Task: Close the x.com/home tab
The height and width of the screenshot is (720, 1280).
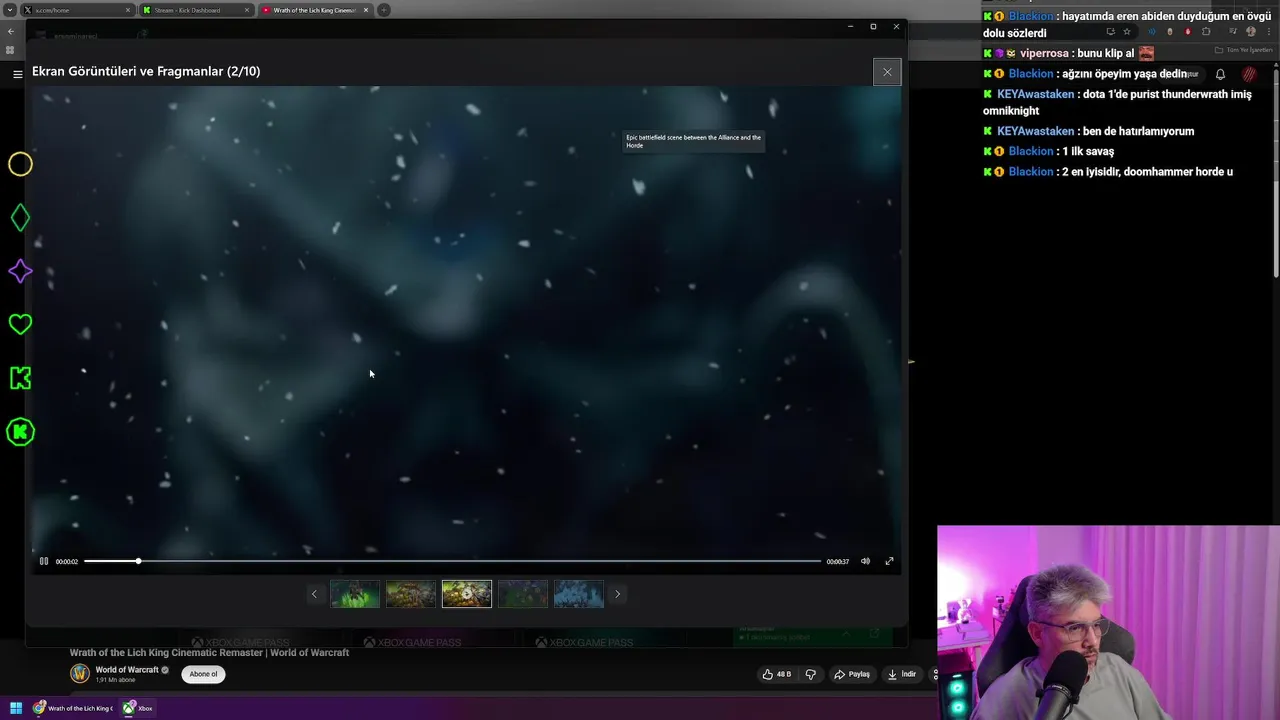Action: click(128, 10)
